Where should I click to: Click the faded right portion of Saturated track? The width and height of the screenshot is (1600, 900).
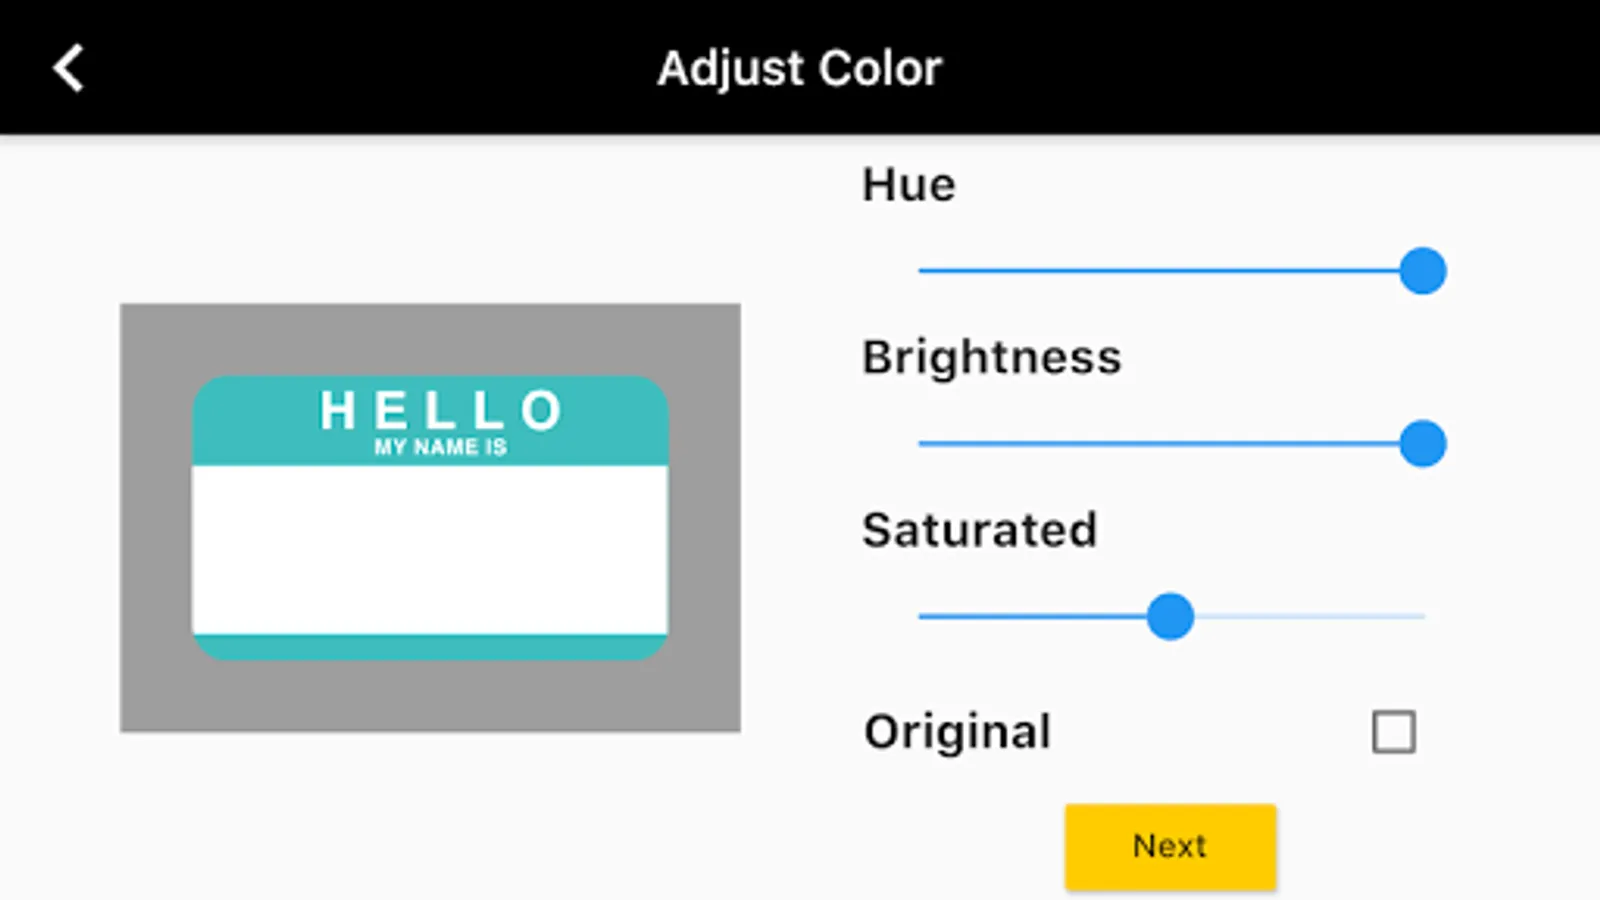pos(1310,616)
